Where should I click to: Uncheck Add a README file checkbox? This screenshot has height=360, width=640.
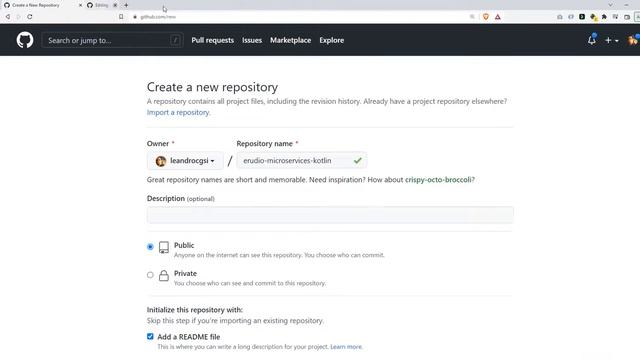(x=150, y=336)
